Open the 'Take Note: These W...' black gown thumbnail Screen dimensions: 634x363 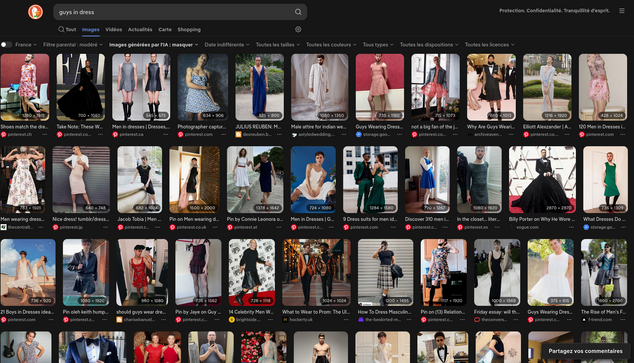coord(81,87)
